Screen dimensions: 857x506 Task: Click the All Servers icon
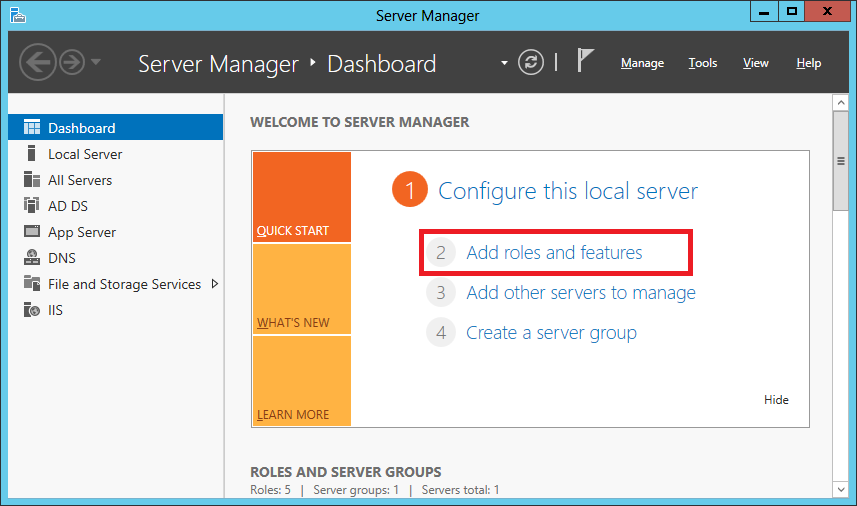(x=32, y=180)
